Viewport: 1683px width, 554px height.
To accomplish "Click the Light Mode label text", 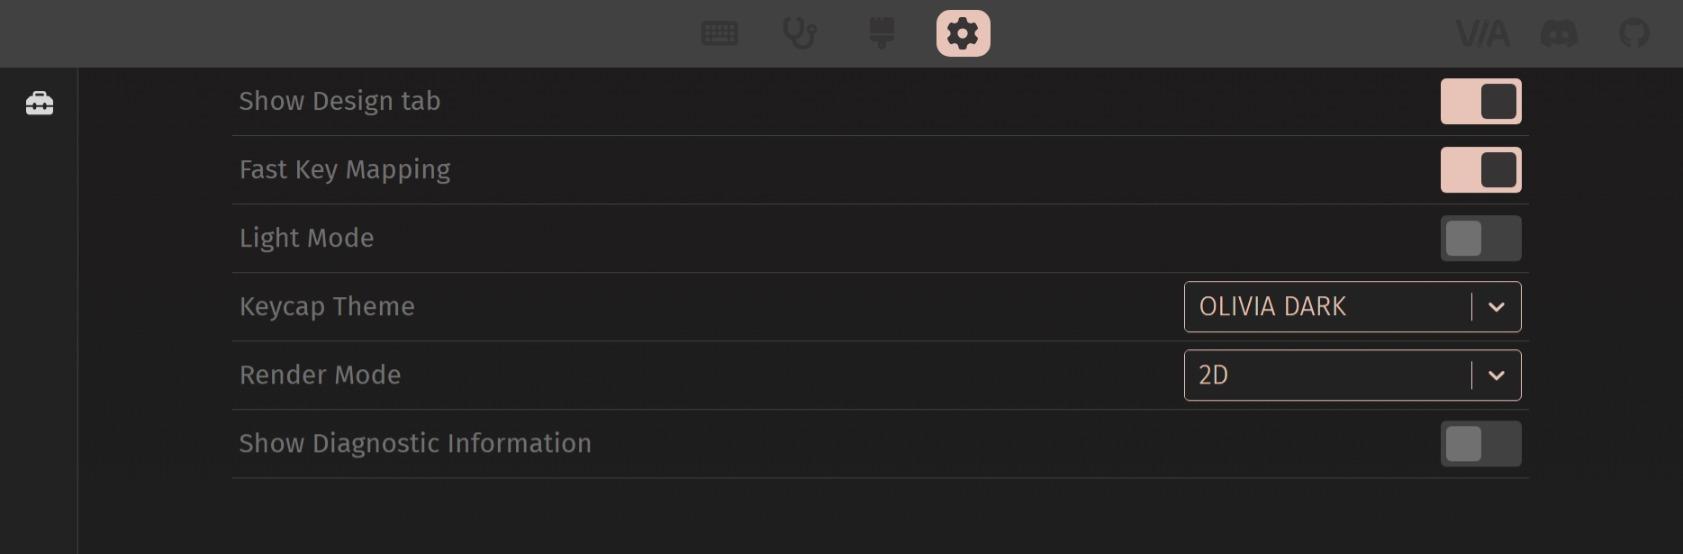I will 306,239.
